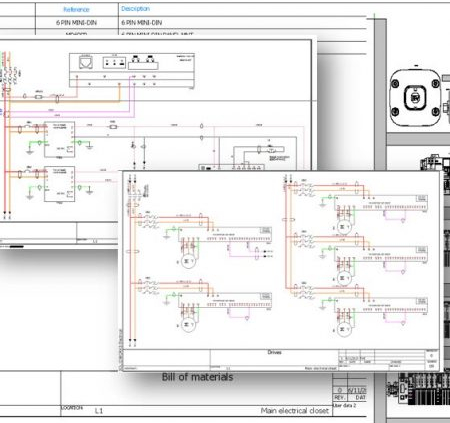The width and height of the screenshot is (450, 423).
Task: Select the 6 PIN MINI-DIN reference cell
Action: 76,23
